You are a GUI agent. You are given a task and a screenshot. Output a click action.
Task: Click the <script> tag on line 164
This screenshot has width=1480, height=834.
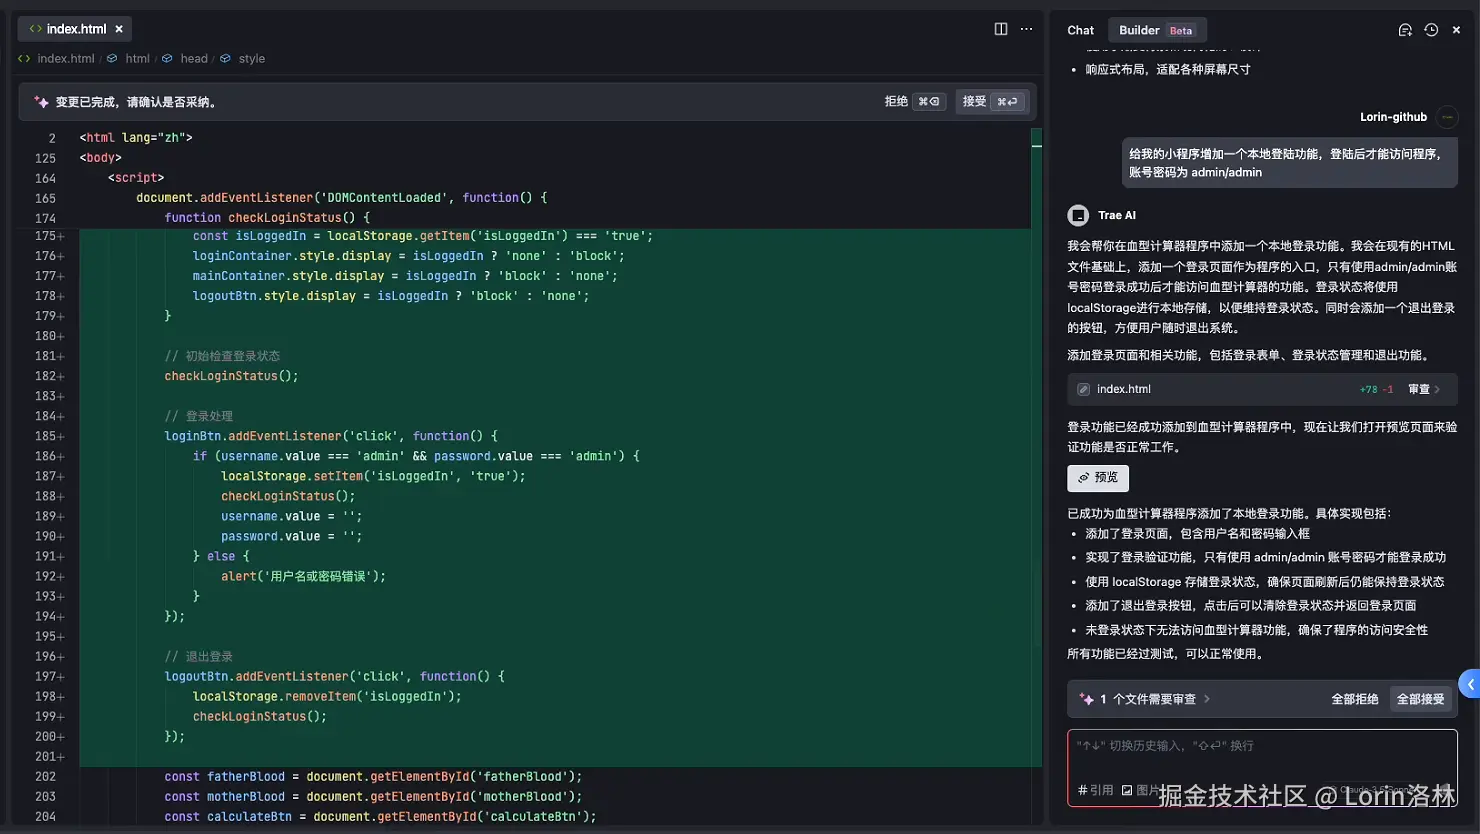(136, 178)
